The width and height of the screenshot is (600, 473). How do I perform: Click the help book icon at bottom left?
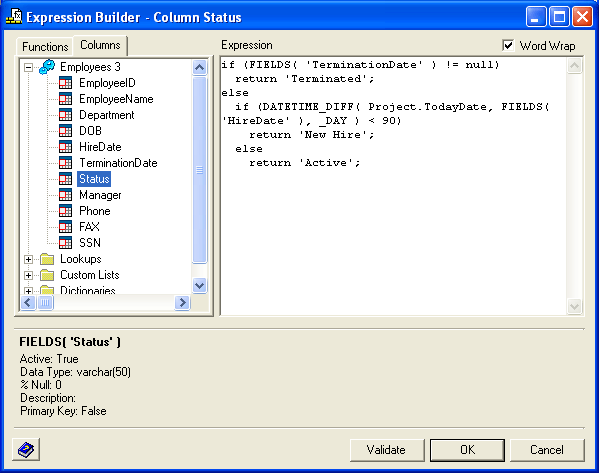[26, 450]
